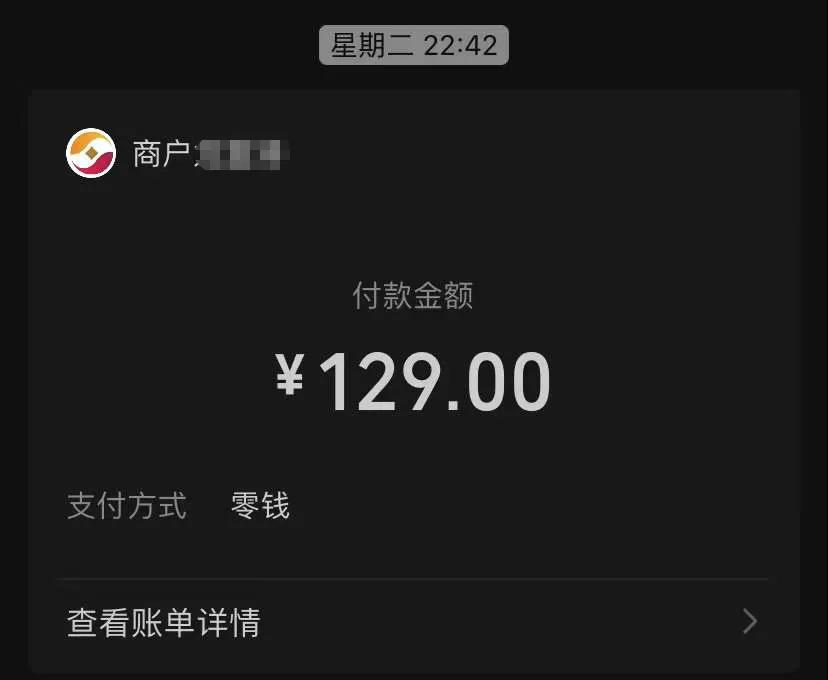Image resolution: width=828 pixels, height=680 pixels.
Task: Click the right chevron beside 查看账单详情
Action: click(750, 621)
